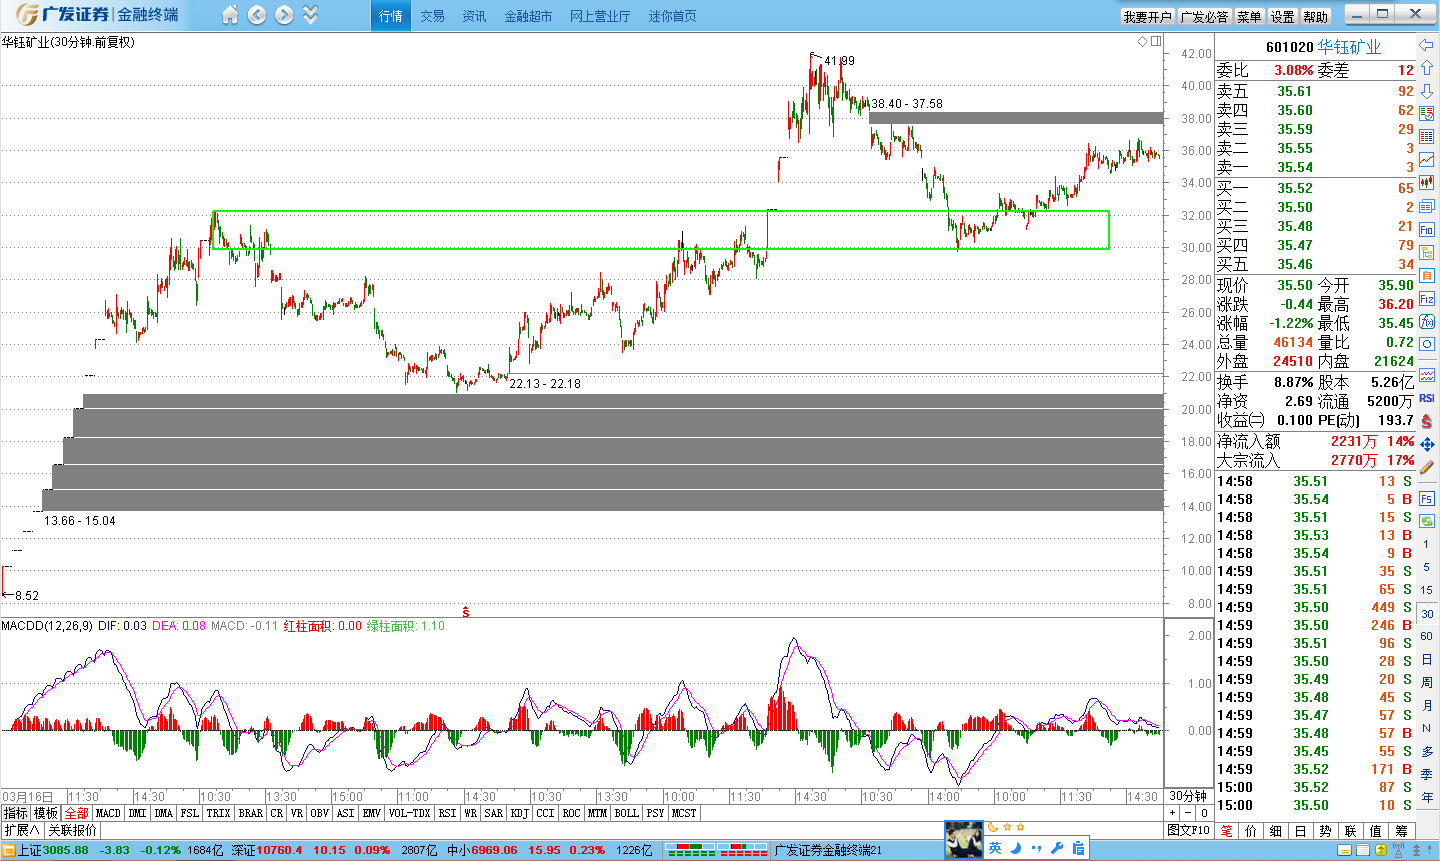Switch to the weekly (周) period
1440x861 pixels.
(1426, 682)
